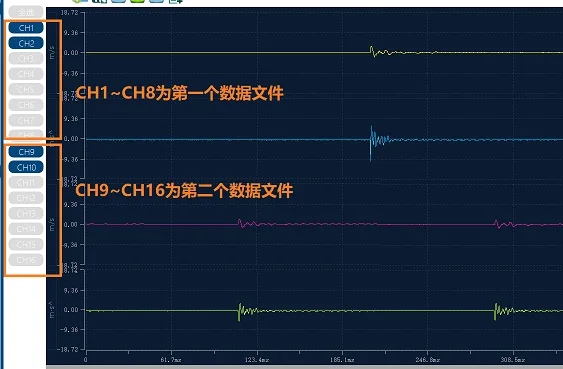This screenshot has height=369, width=563.
Task: Click the 308.5ms time axis label
Action: pyautogui.click(x=513, y=359)
